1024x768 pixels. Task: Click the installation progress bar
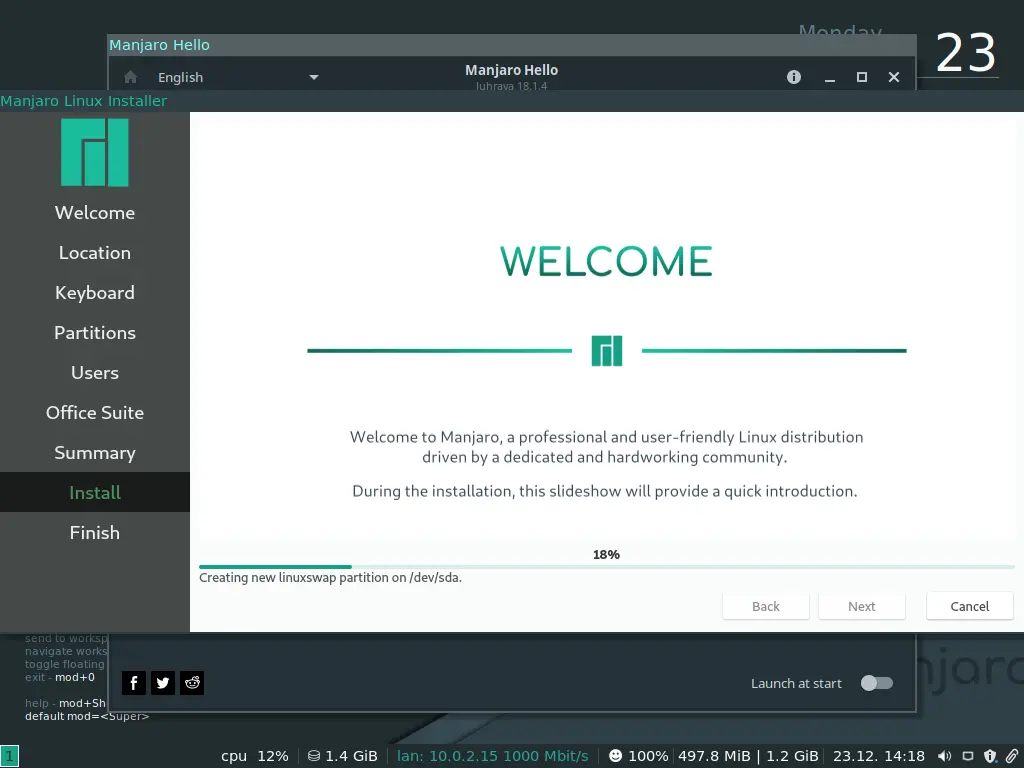click(607, 567)
